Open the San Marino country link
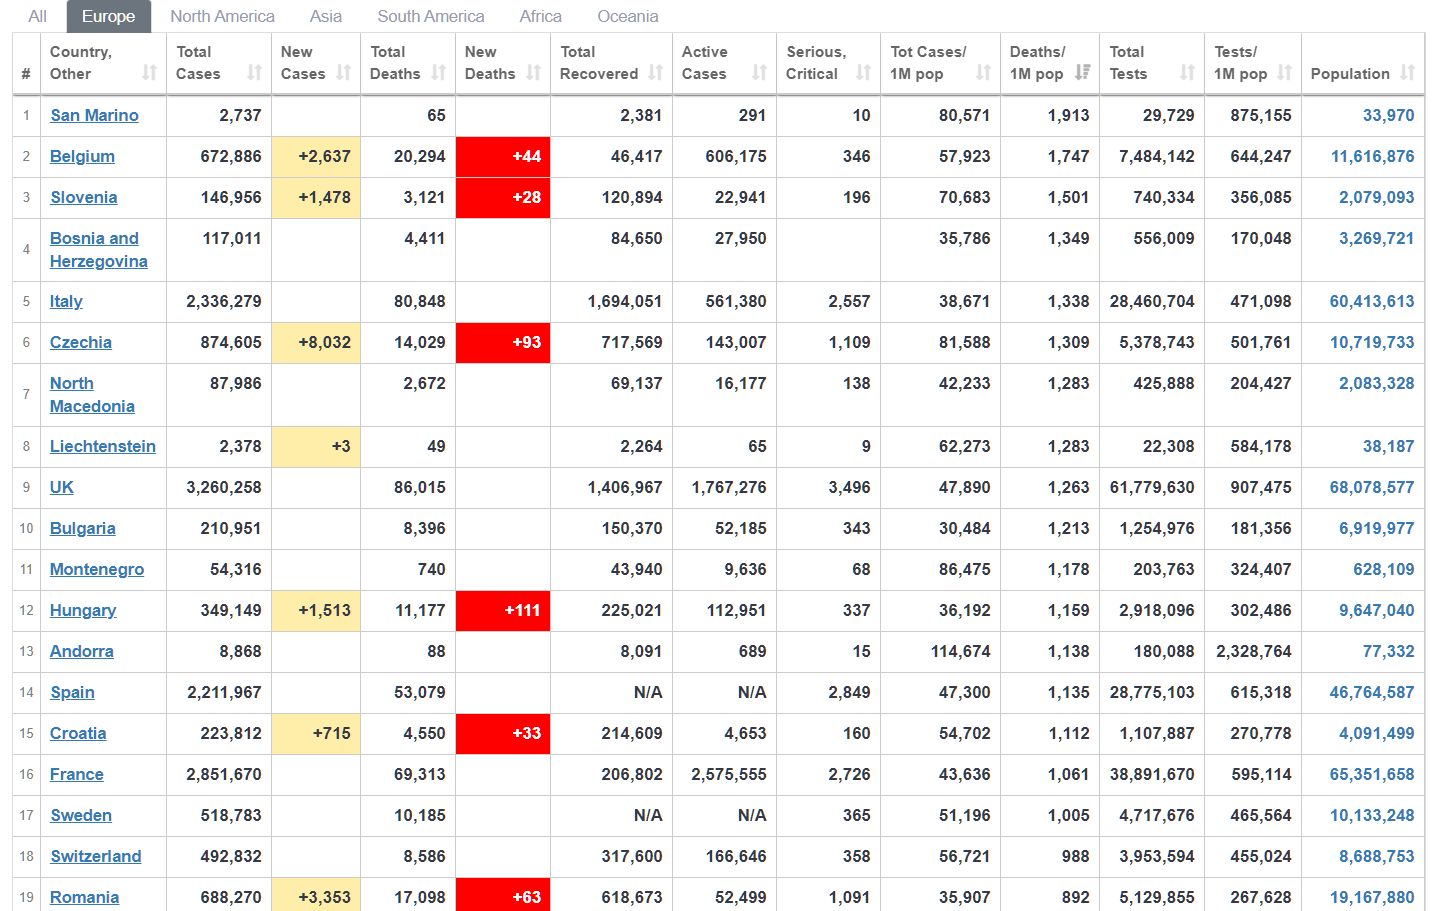Image resolution: width=1434 pixels, height=911 pixels. click(x=94, y=115)
